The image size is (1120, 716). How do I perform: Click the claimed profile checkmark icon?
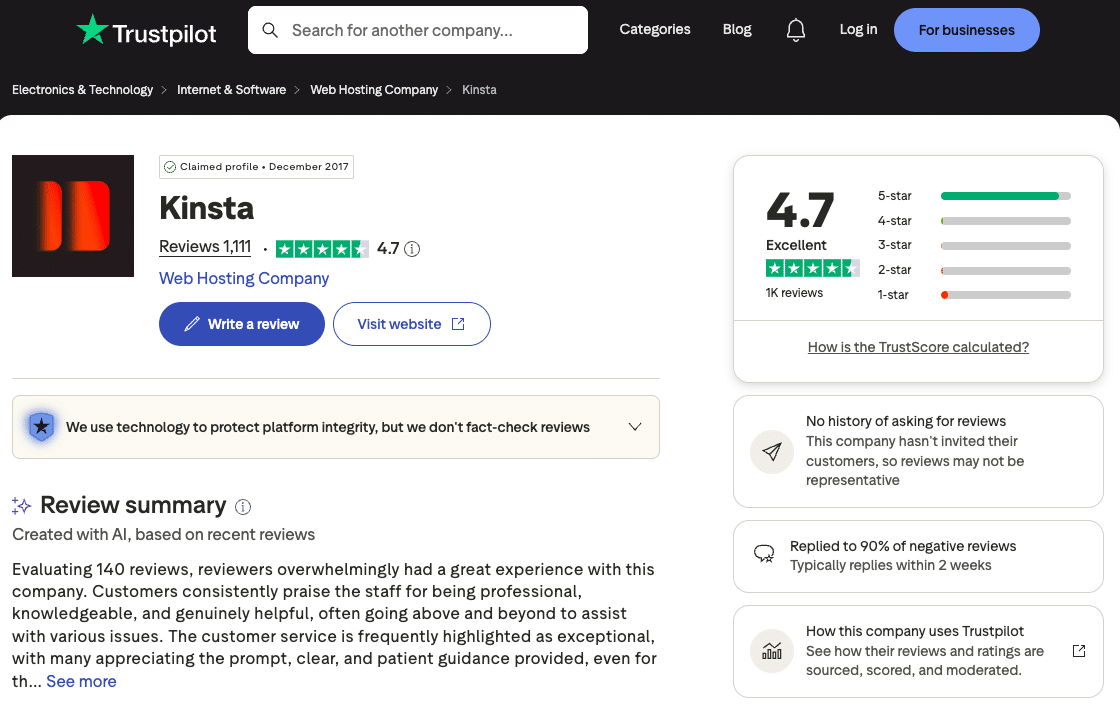tap(170, 167)
